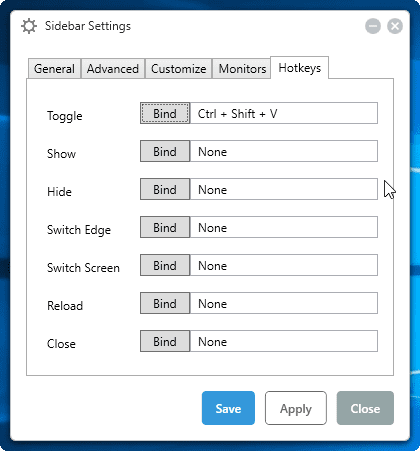This screenshot has width=420, height=451.
Task: Close the Sidebar Settings window via X icon
Action: coord(395,26)
